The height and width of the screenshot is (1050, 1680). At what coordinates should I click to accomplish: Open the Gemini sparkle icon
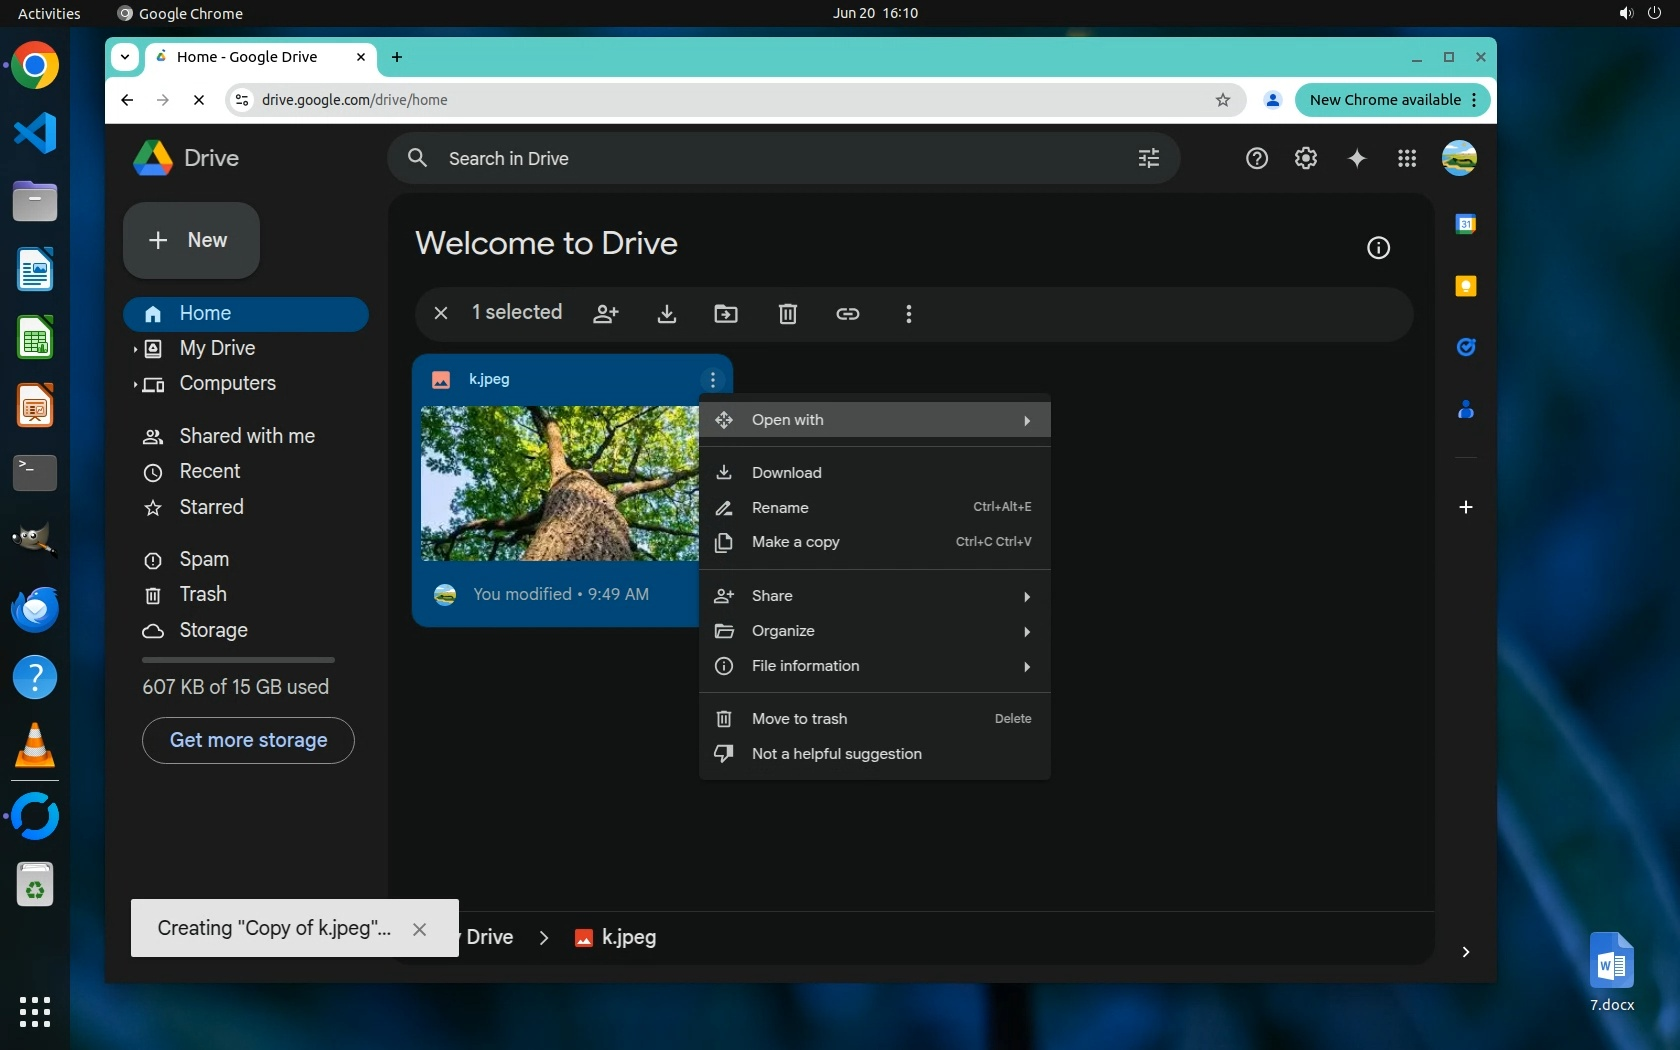coord(1356,159)
